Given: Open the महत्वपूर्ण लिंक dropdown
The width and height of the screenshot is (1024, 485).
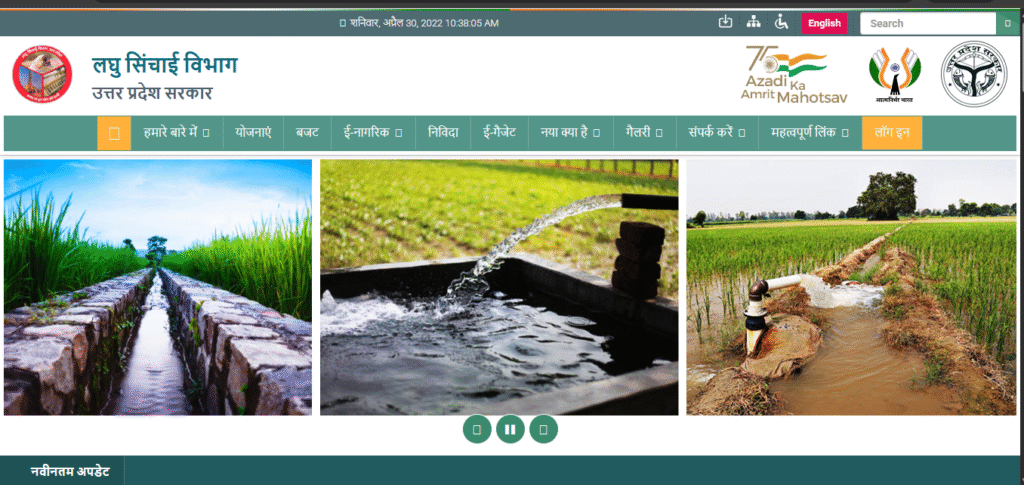Looking at the screenshot, I should coord(810,133).
